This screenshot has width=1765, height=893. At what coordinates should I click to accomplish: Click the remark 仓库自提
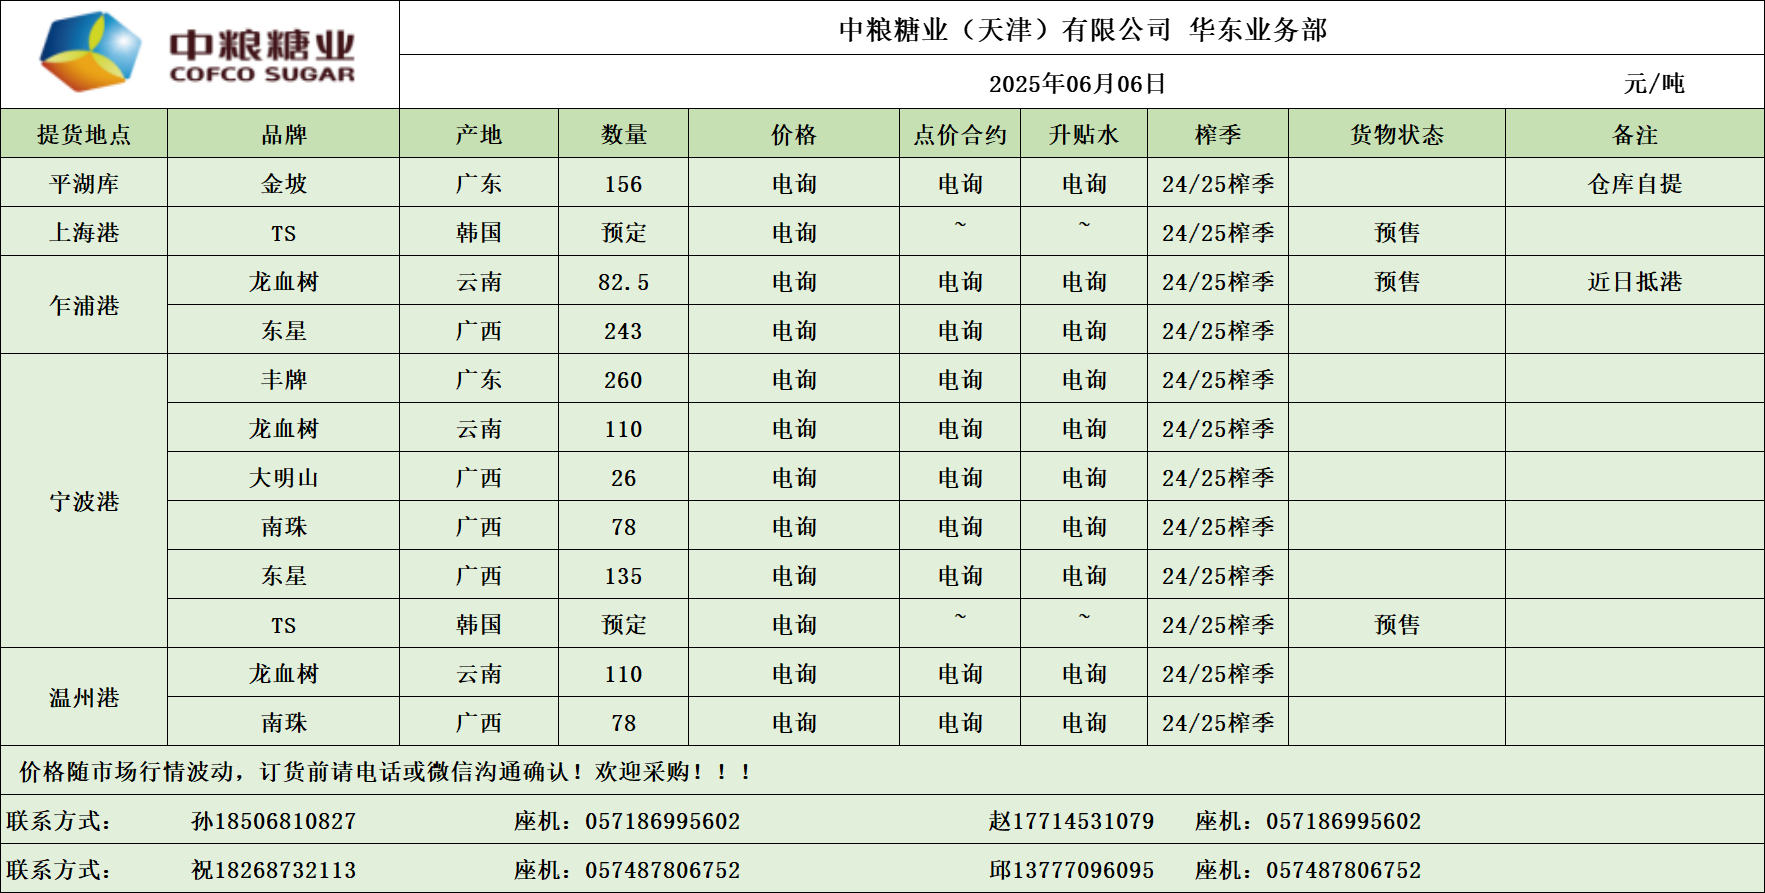1635,183
